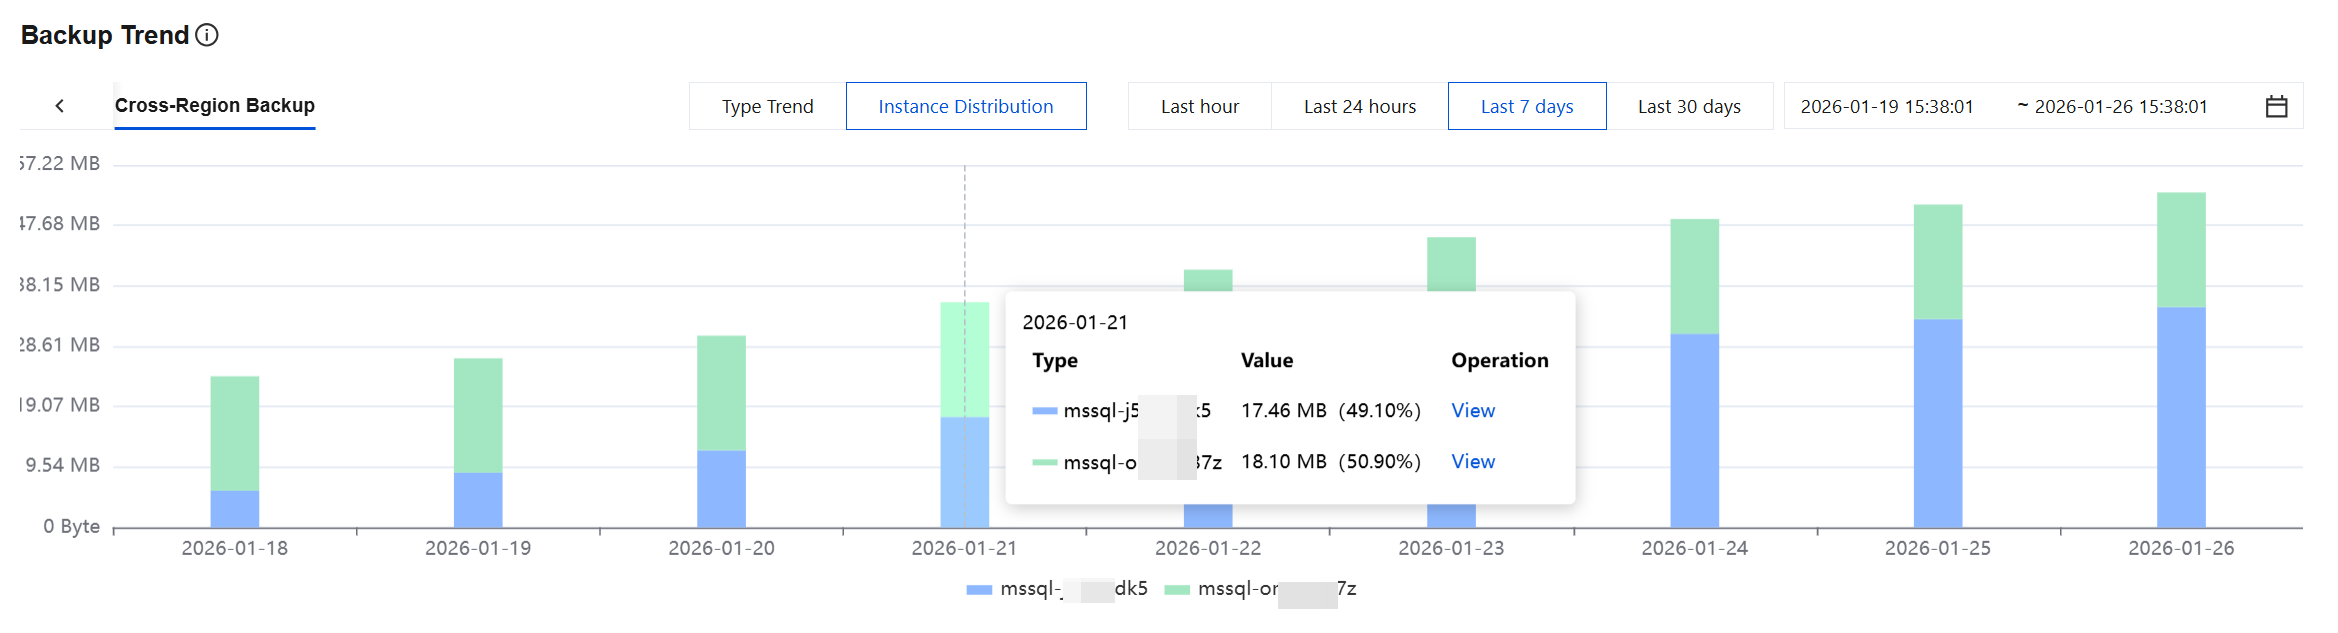
Task: Choose the Last 24 hours range
Action: 1359,106
